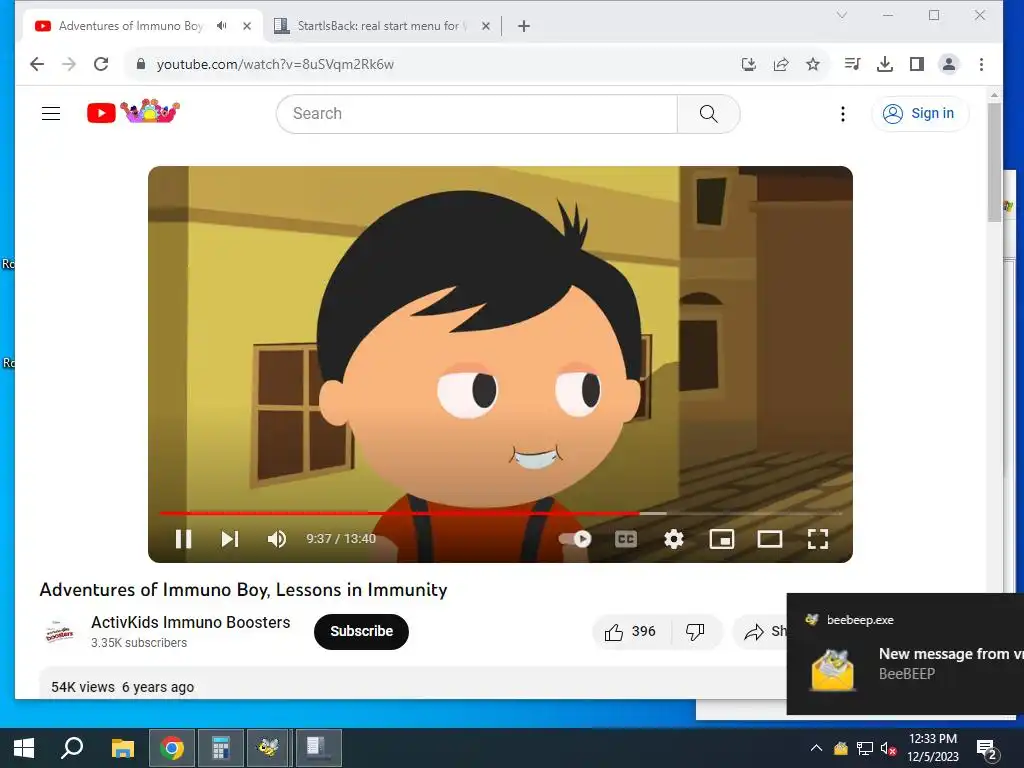This screenshot has height=768, width=1024.
Task: Like the video with 396 likes
Action: coord(630,632)
